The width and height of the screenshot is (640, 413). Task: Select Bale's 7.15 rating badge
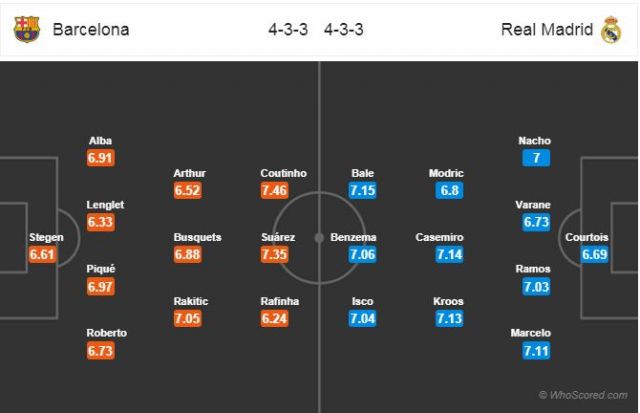click(x=362, y=190)
